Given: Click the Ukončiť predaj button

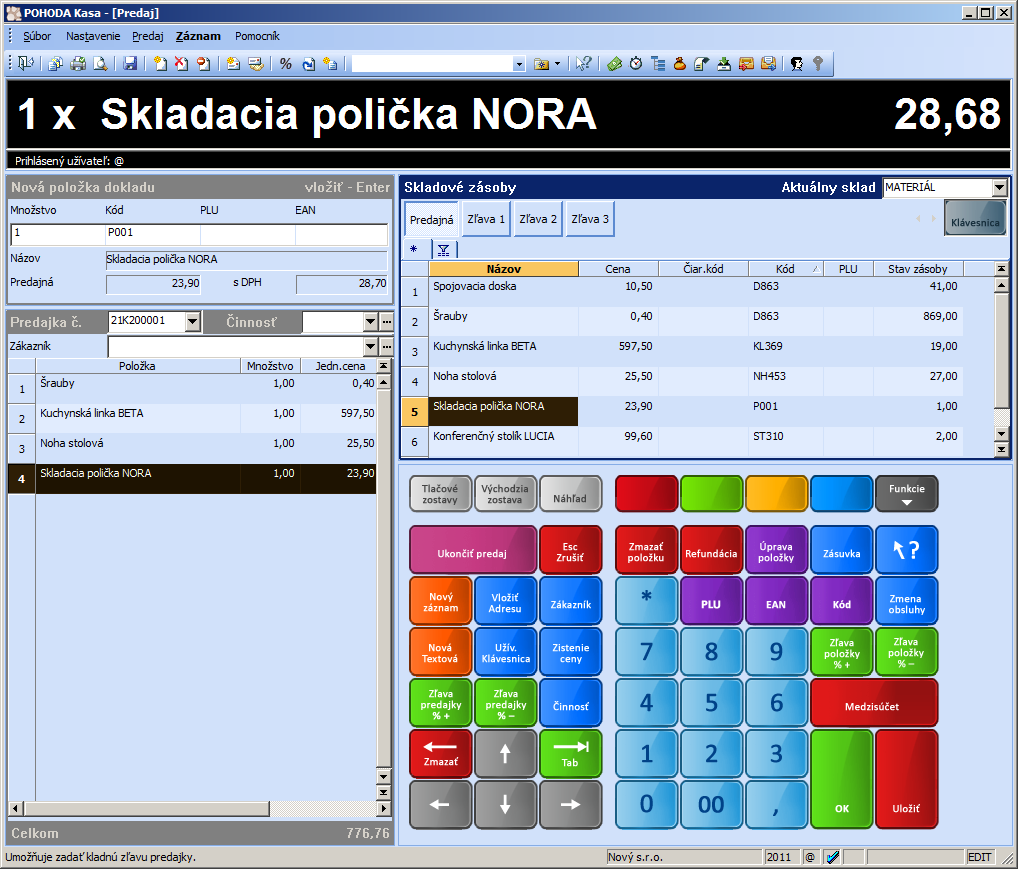Looking at the screenshot, I should click(473, 551).
